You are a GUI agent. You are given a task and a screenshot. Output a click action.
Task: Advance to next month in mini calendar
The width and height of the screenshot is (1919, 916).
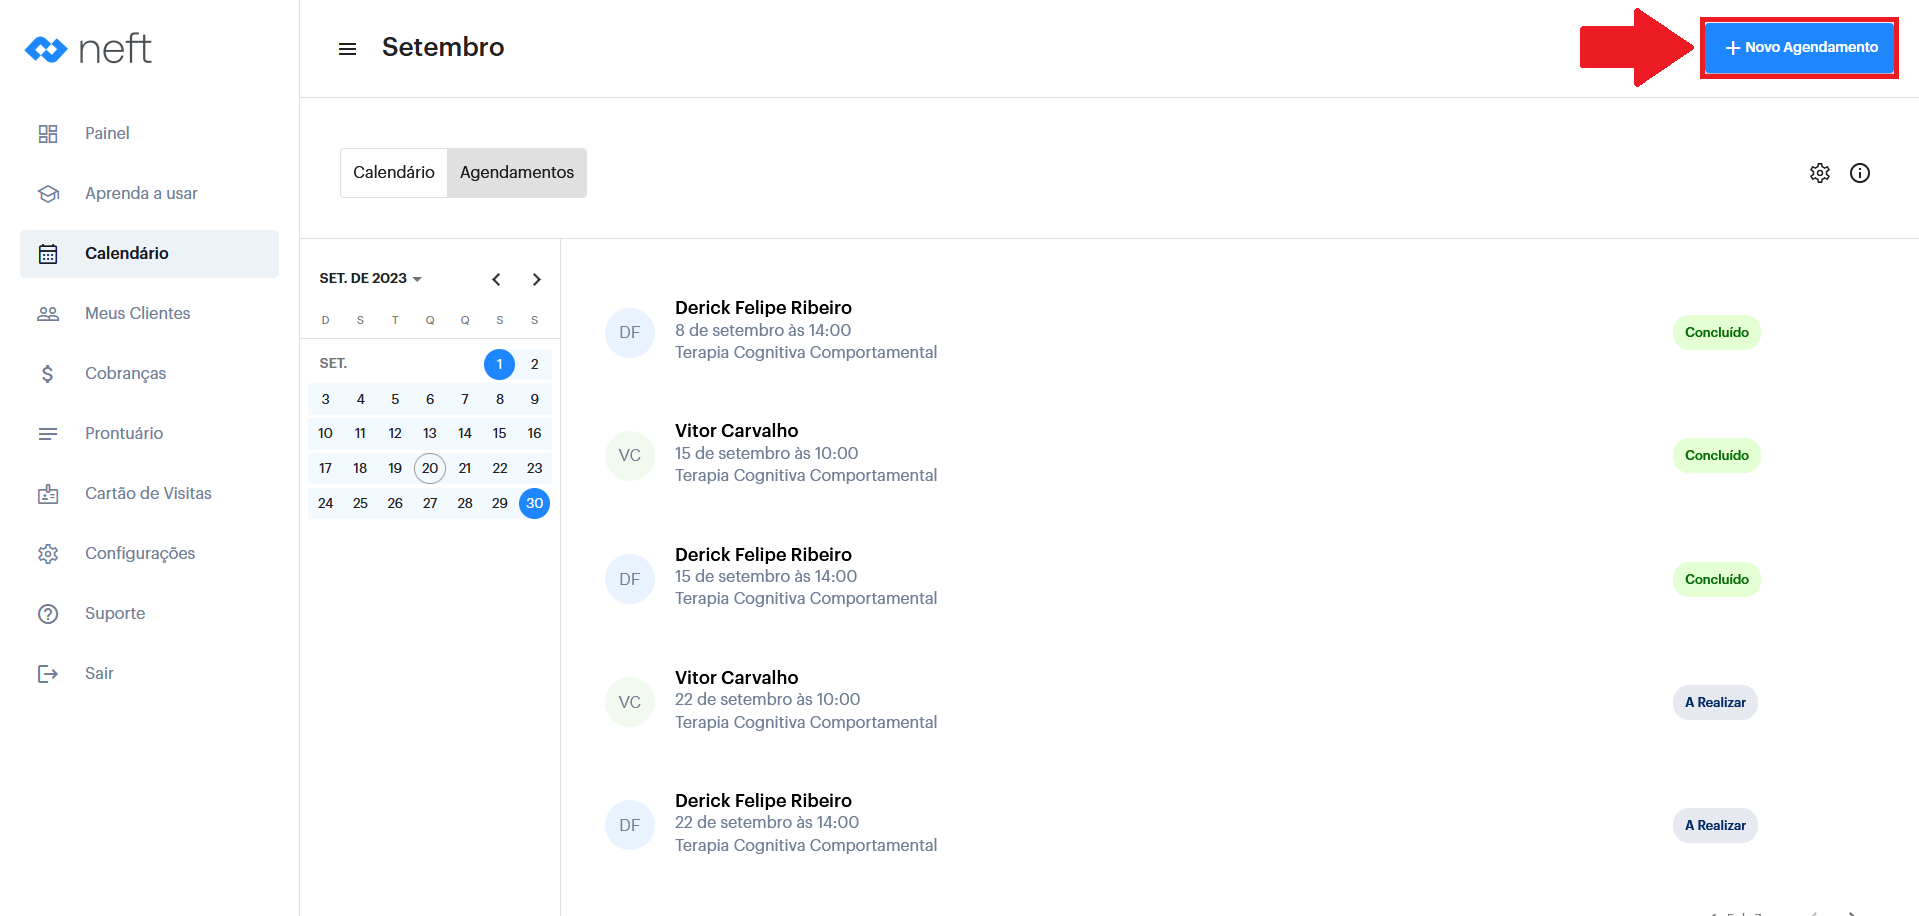click(x=536, y=280)
